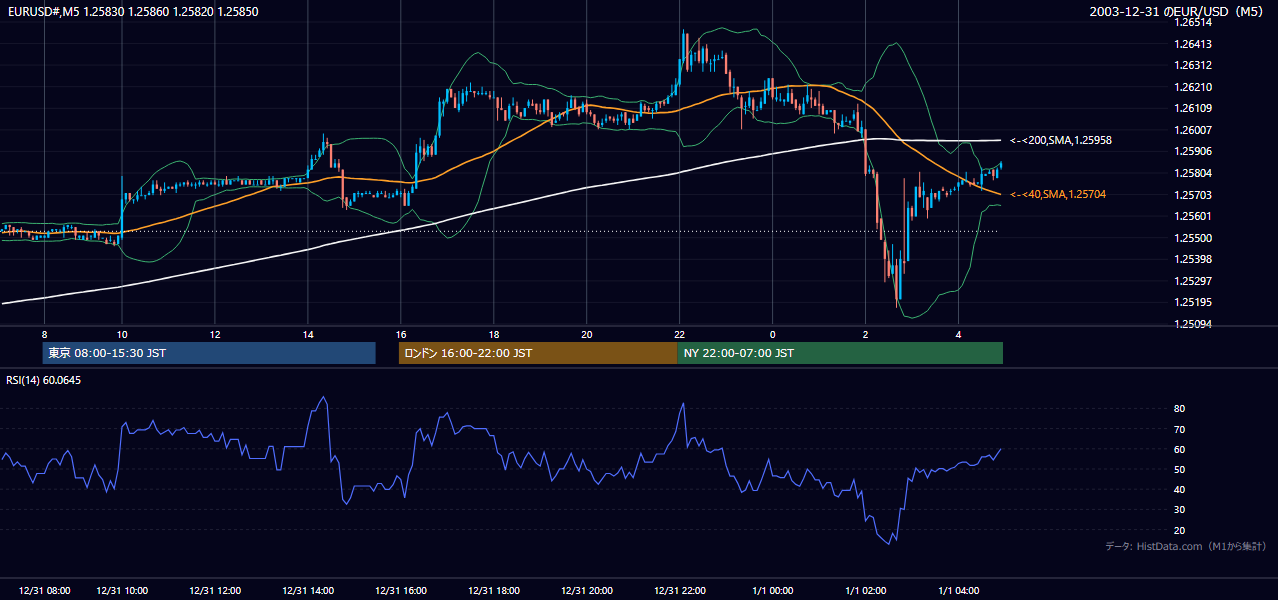
Task: Click hour 18 on the price chart axis
Action: click(494, 334)
